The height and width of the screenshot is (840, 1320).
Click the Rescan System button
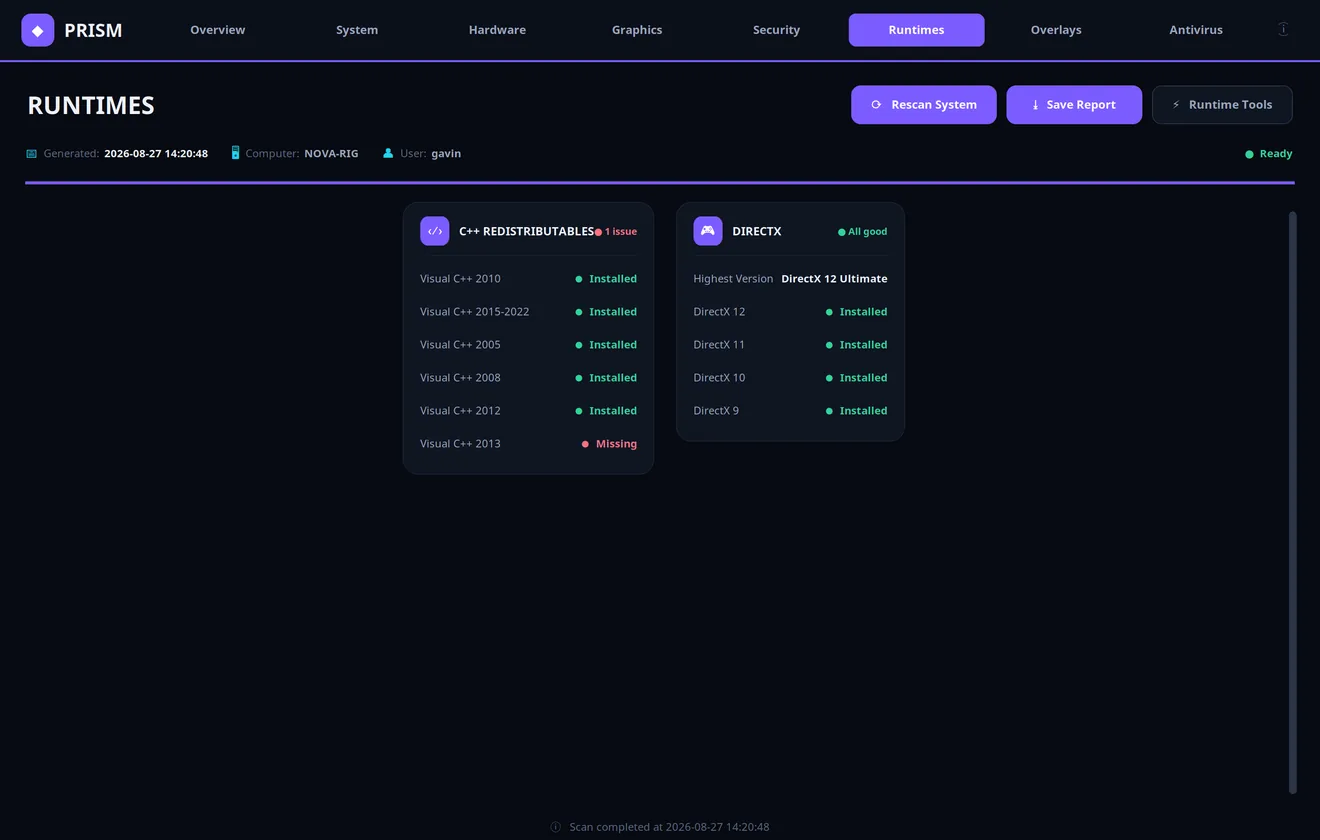pyautogui.click(x=924, y=105)
